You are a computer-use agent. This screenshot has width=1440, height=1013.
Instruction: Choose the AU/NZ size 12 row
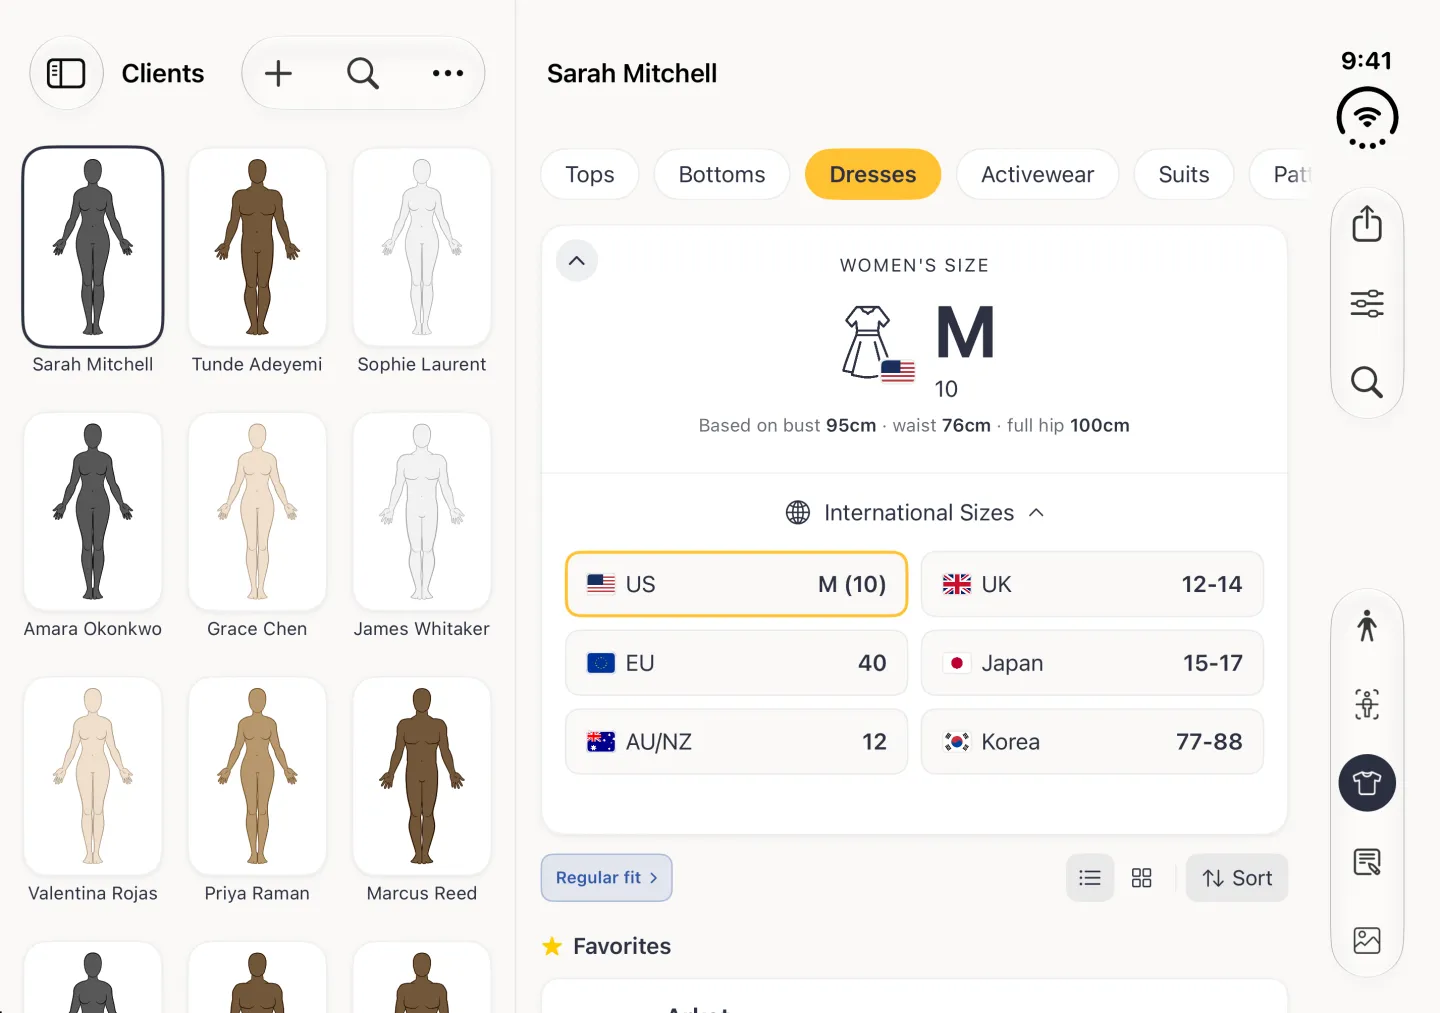point(737,742)
